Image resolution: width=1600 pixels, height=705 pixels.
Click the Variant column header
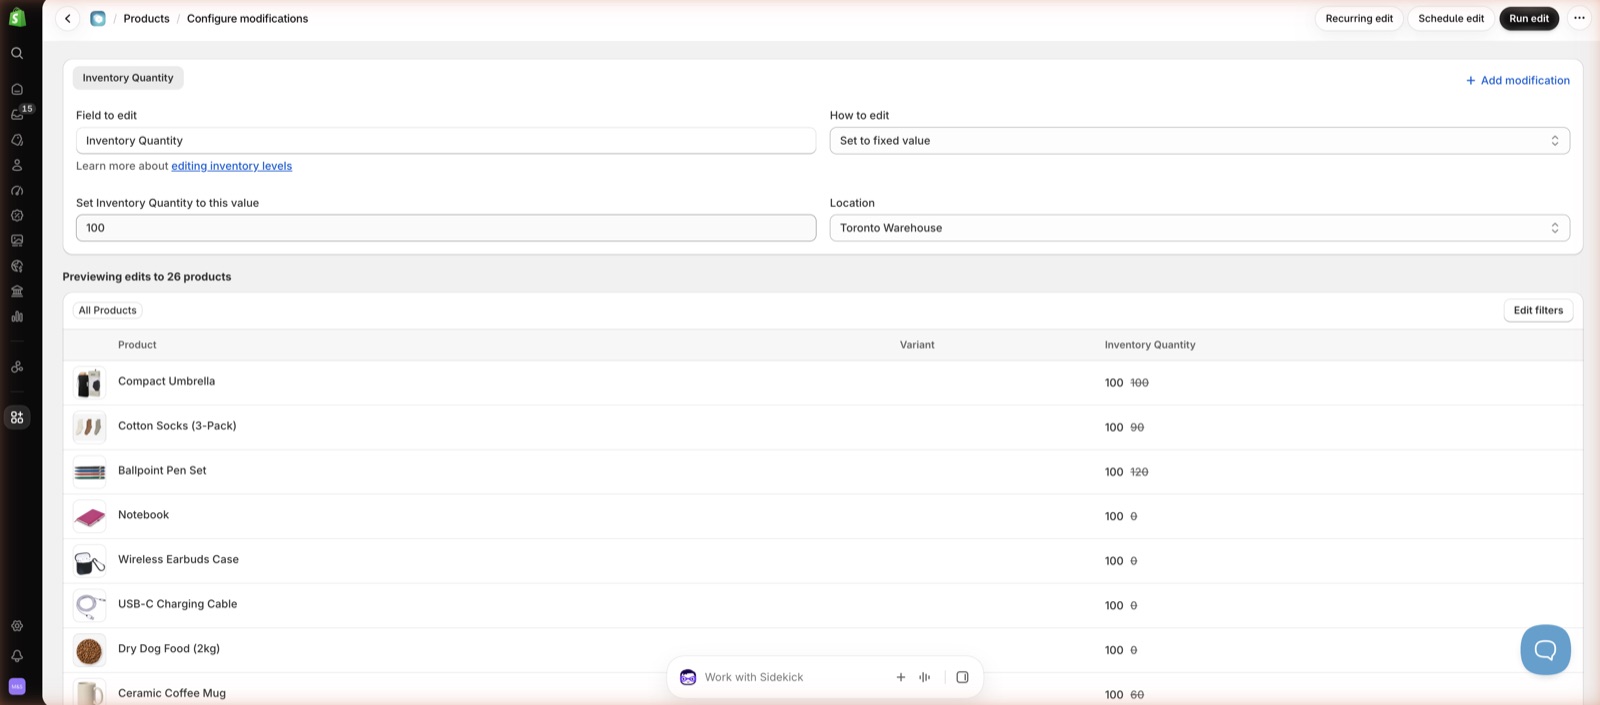(917, 345)
